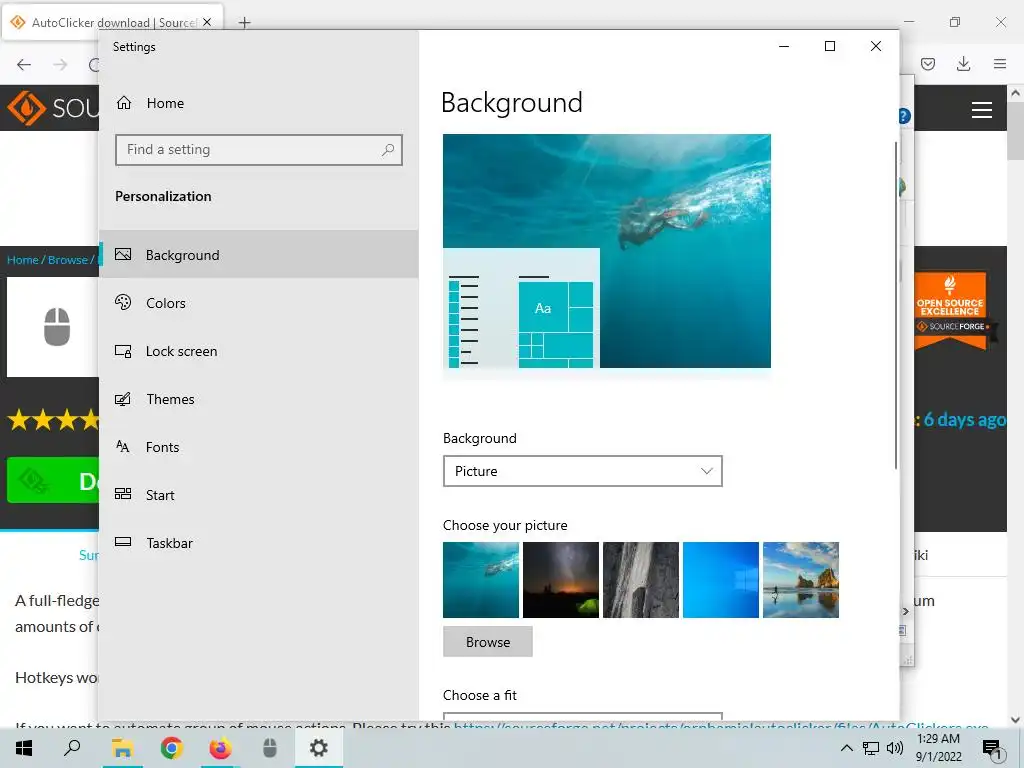
Task: Open SourceForge hamburger menu on page
Action: coord(982,110)
